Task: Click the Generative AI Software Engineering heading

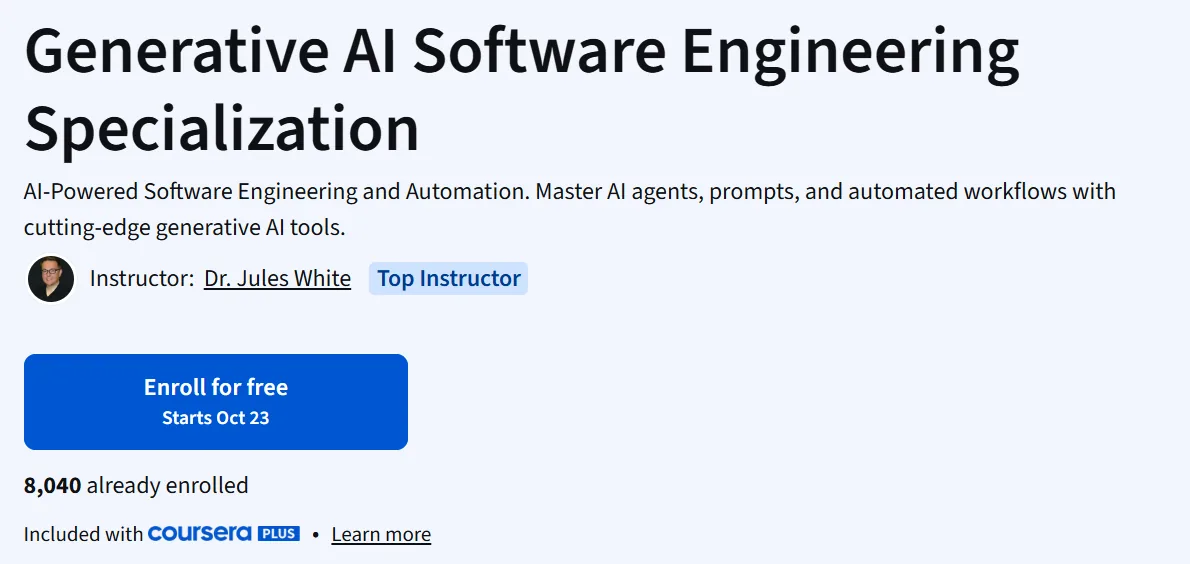Action: (521, 51)
